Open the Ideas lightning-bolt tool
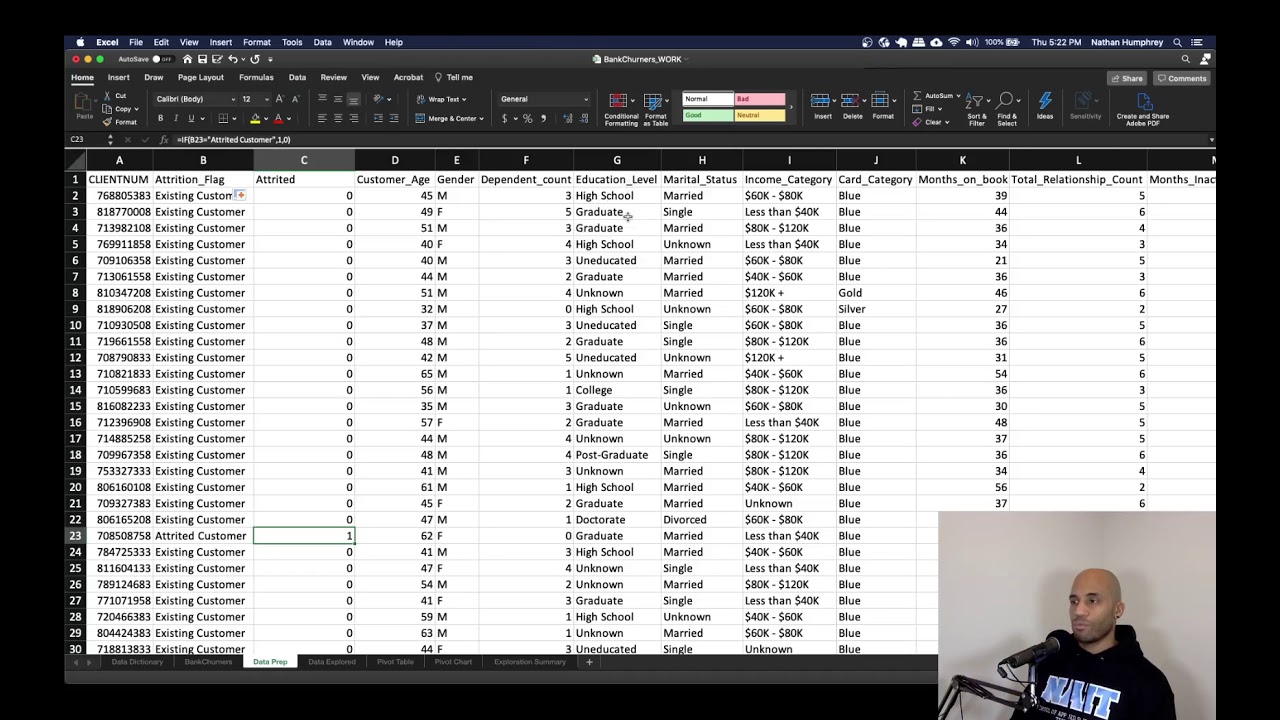This screenshot has height=720, width=1280. click(1045, 106)
